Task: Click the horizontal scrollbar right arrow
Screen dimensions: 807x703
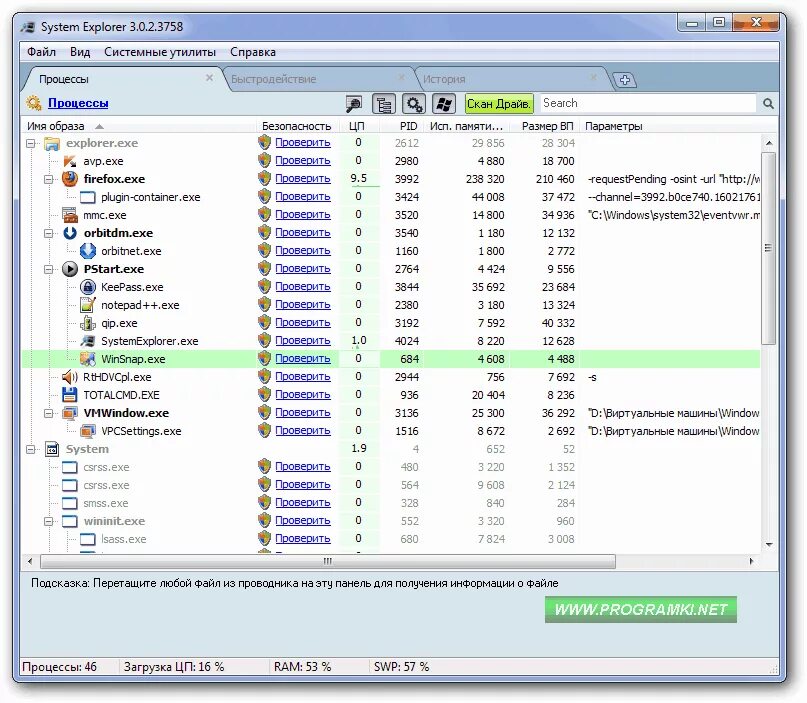Action: click(x=751, y=561)
